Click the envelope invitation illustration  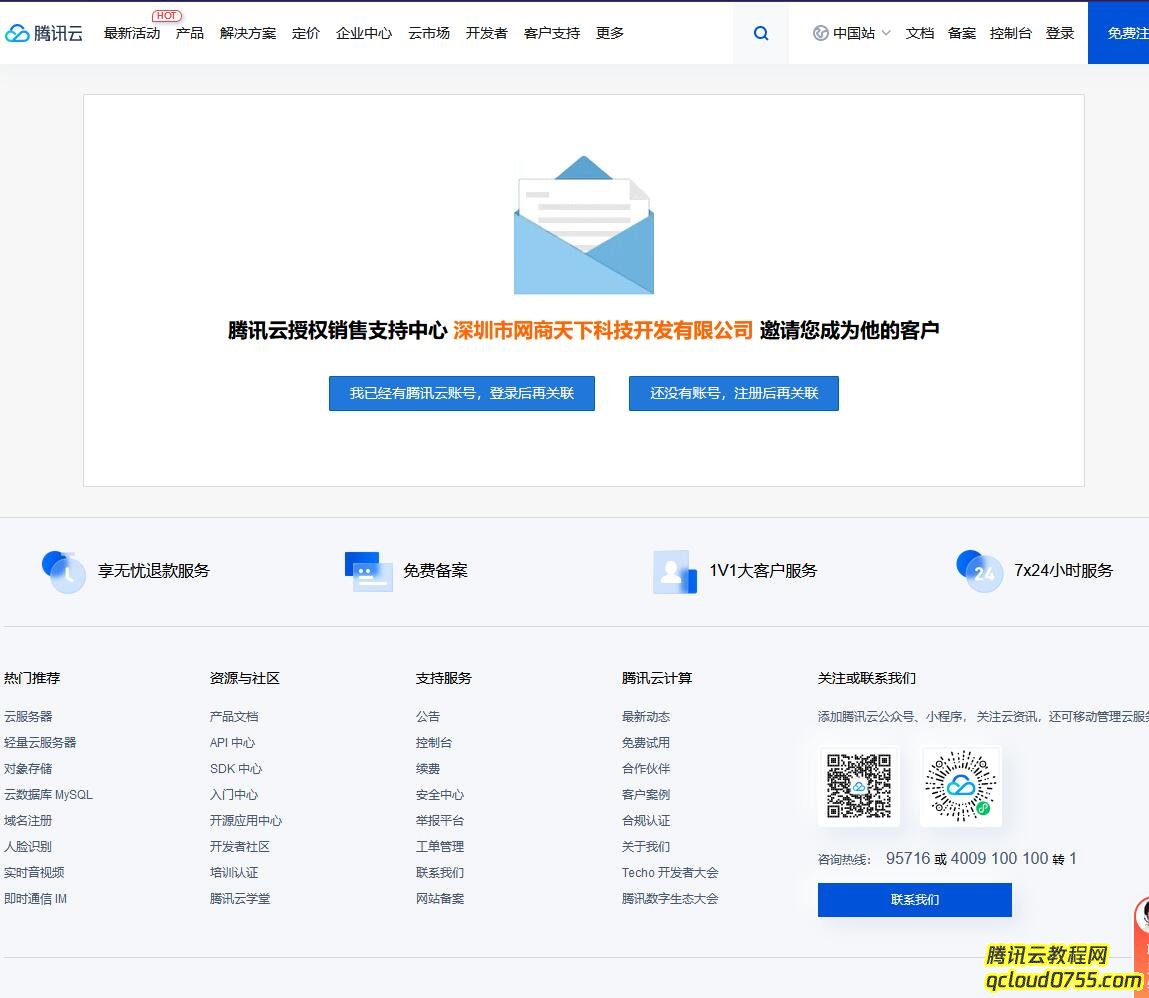583,224
